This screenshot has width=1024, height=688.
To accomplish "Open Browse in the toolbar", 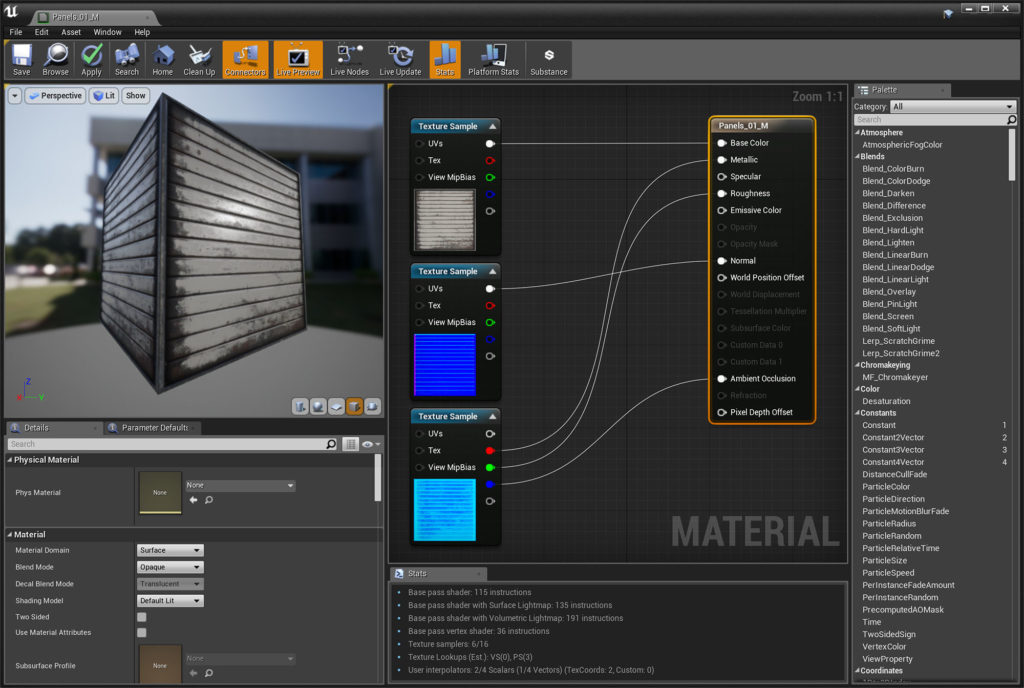I will 55,59.
